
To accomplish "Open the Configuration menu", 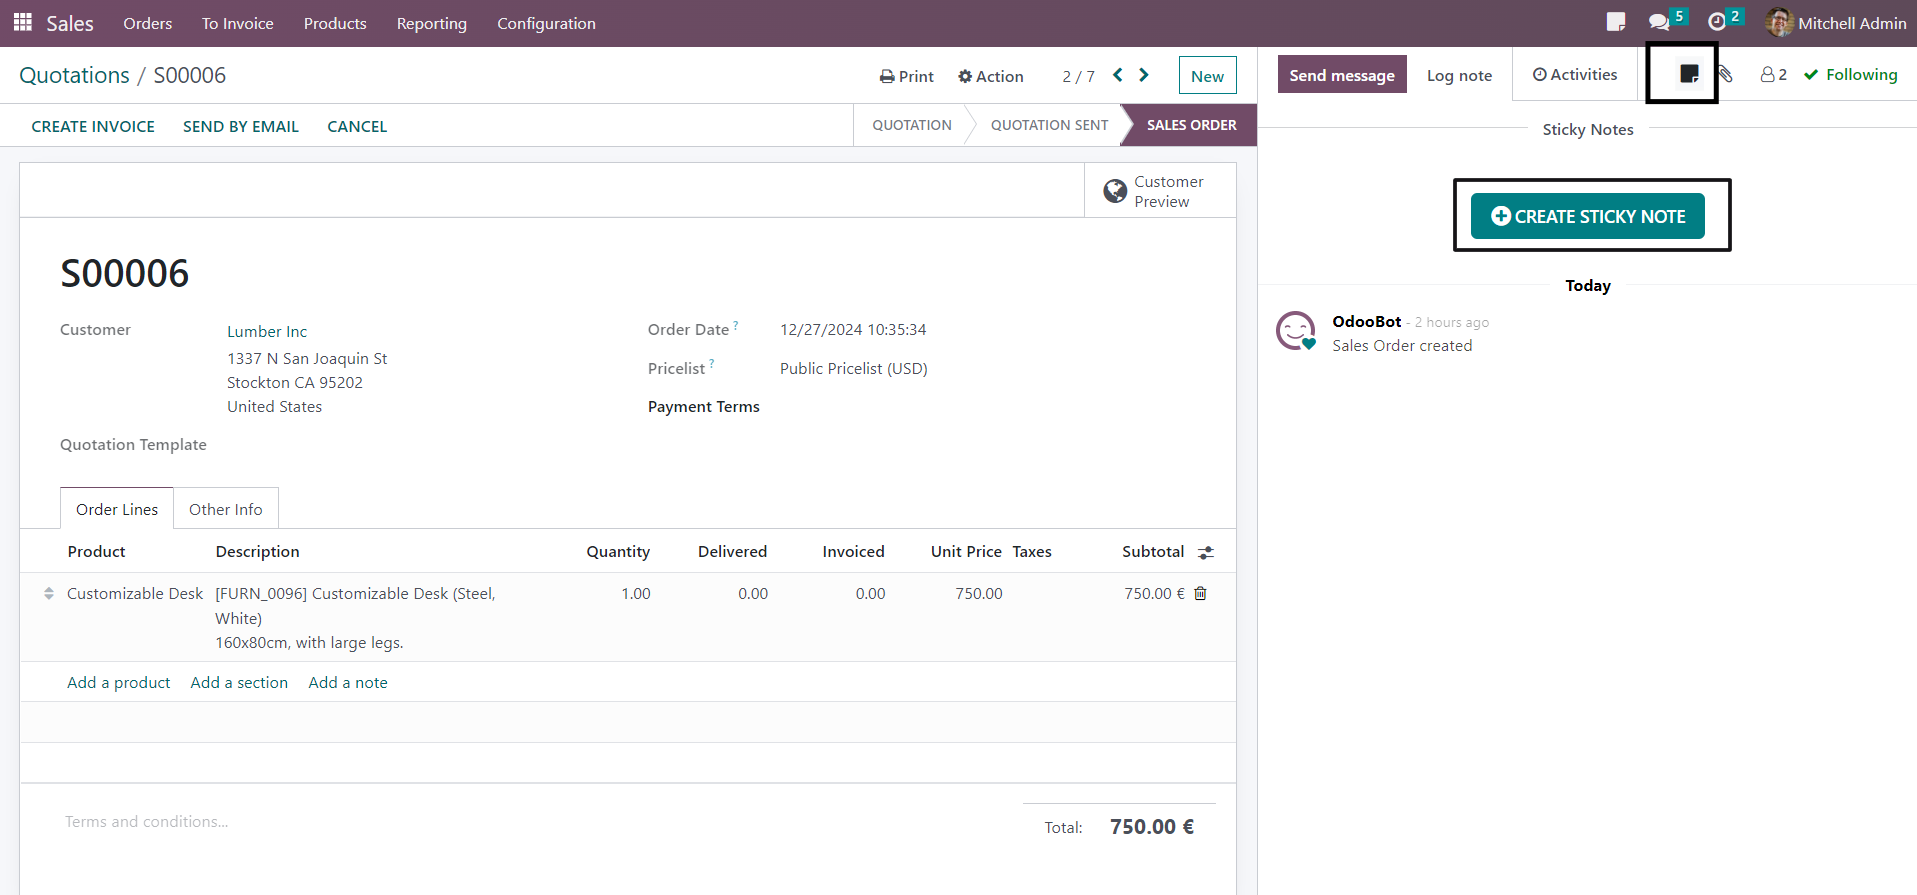I will (x=546, y=23).
